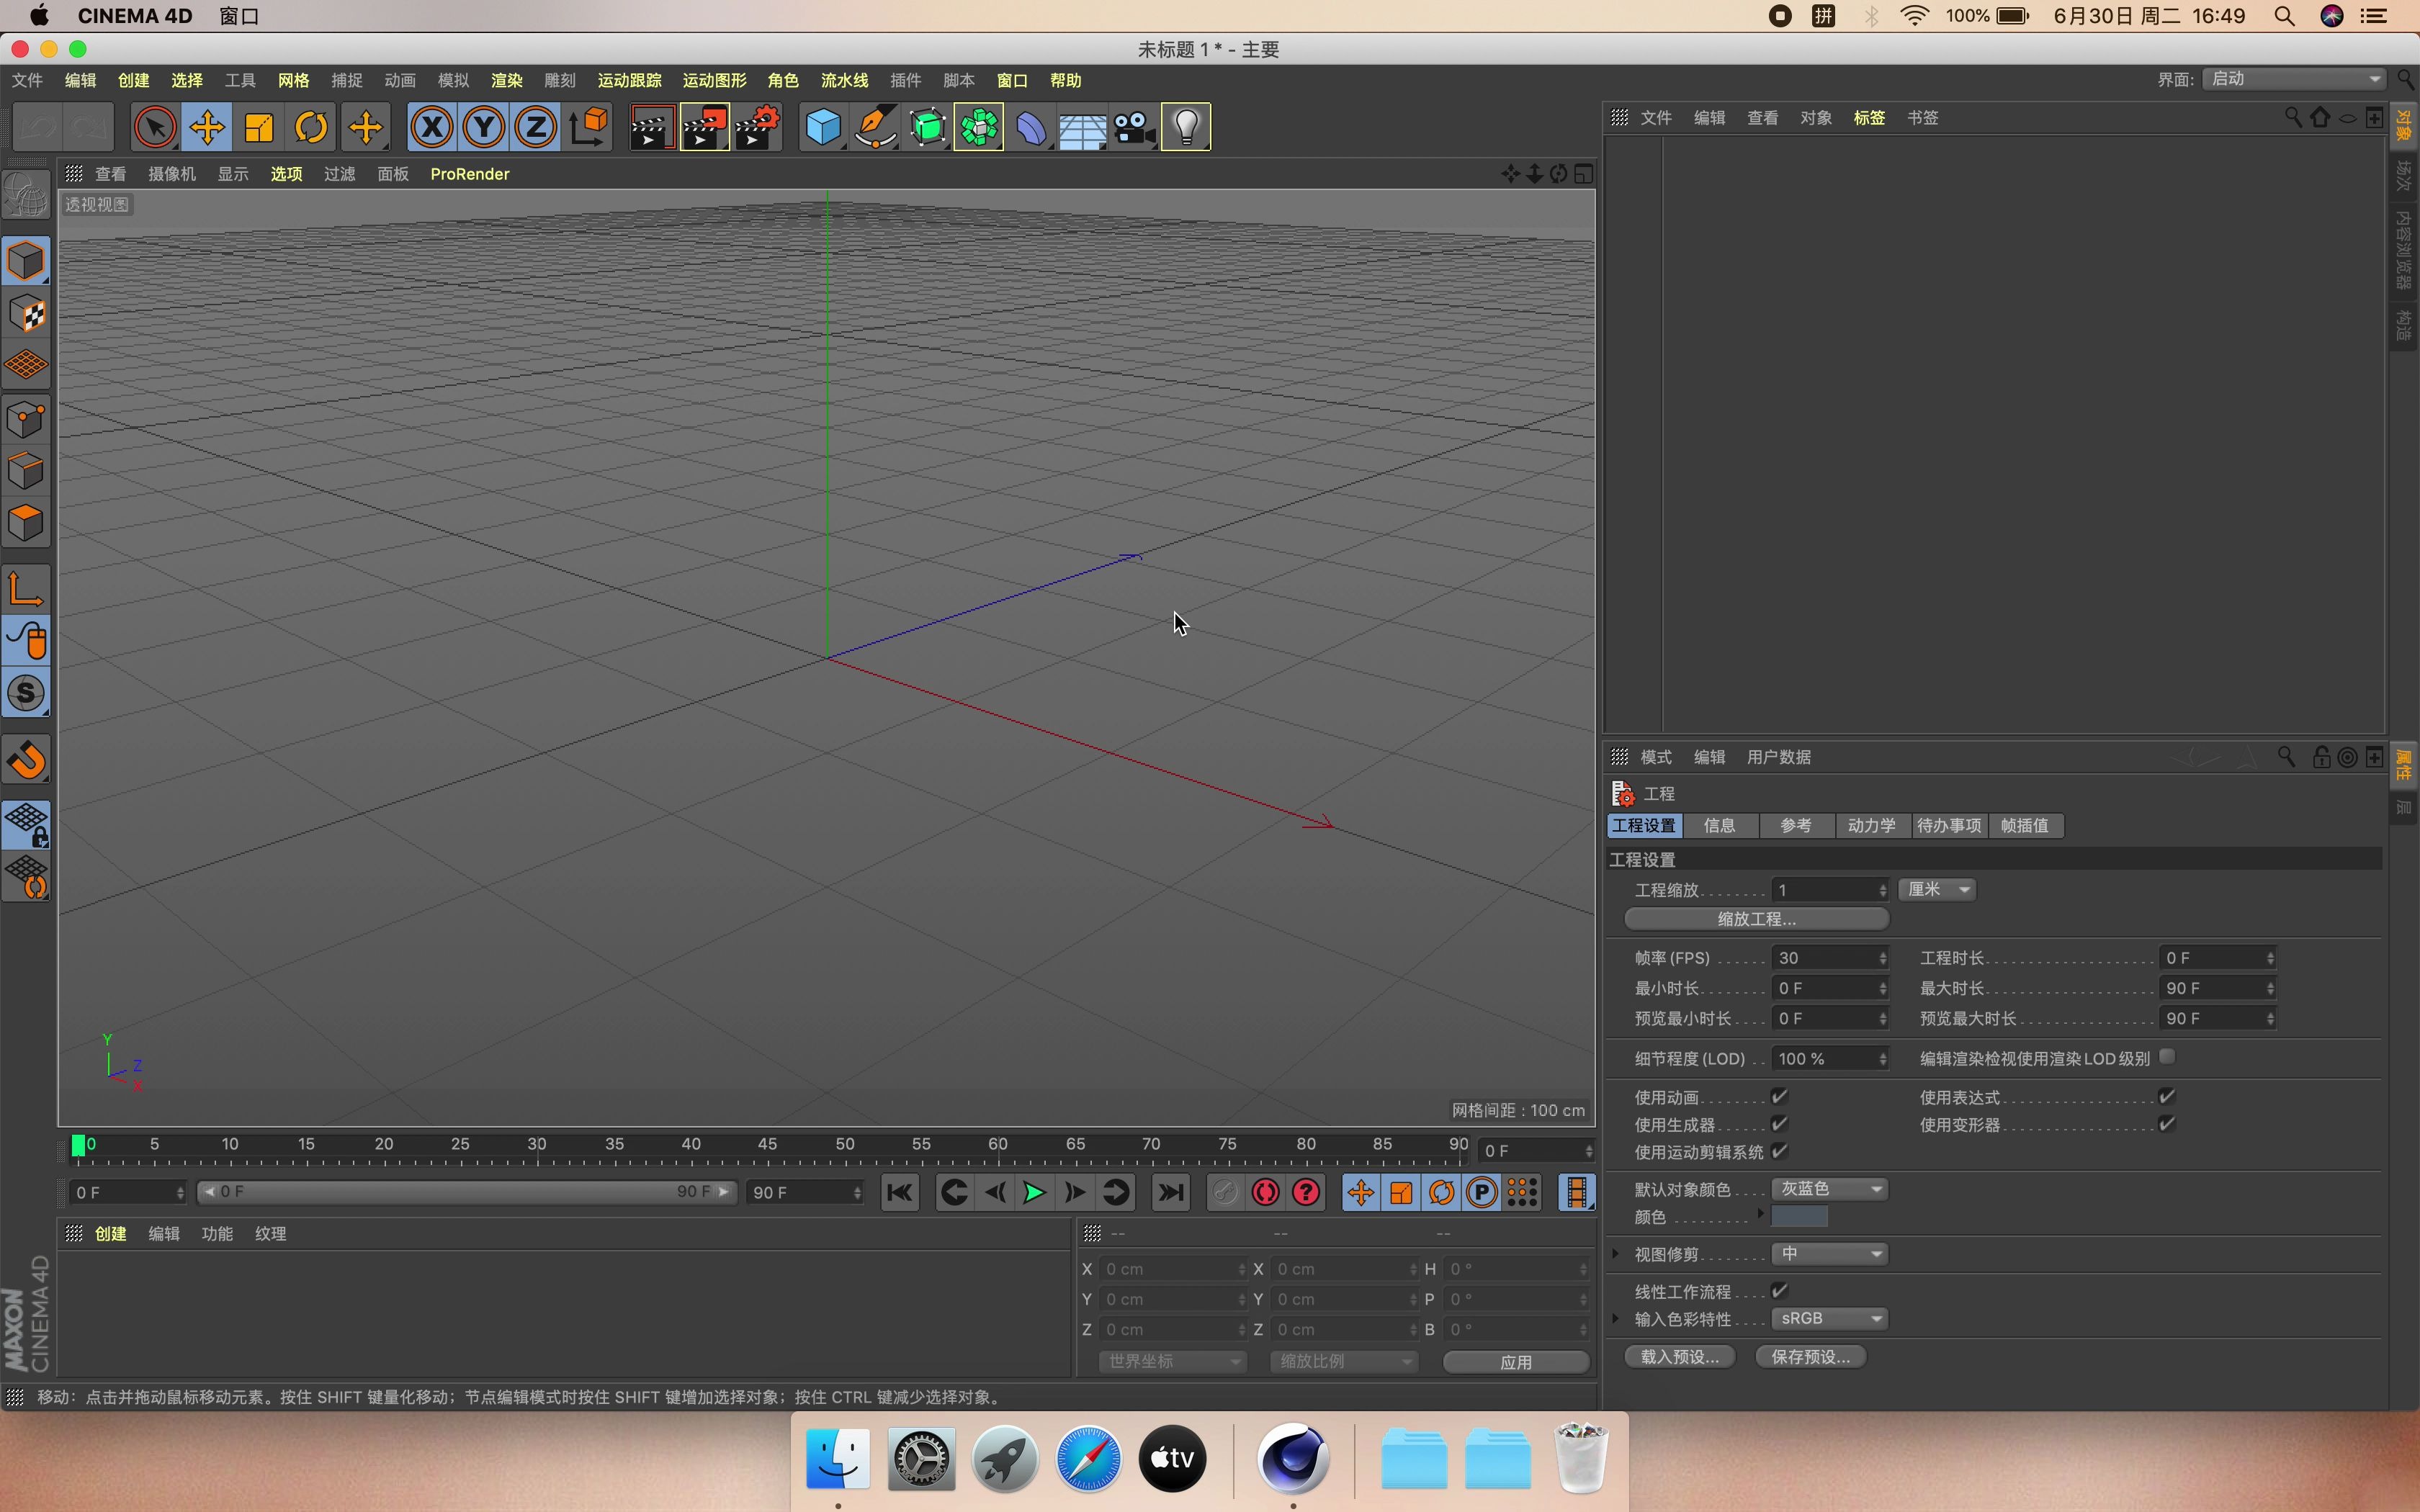2420x1512 pixels.
Task: Render to Picture Viewer
Action: click(704, 127)
